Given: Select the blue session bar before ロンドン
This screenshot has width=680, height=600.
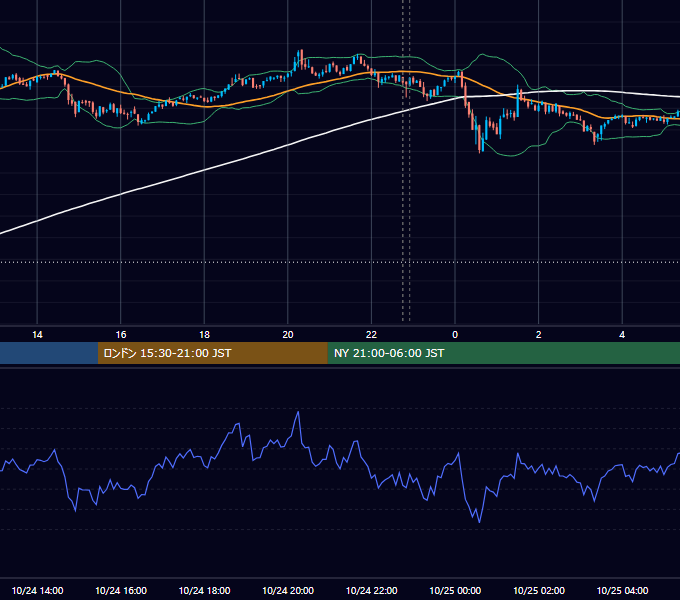Looking at the screenshot, I should [49, 353].
